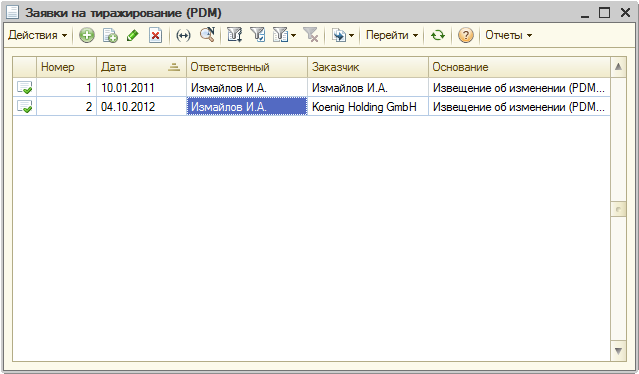
Task: Click the scrollbar down arrow
Action: pos(618,351)
